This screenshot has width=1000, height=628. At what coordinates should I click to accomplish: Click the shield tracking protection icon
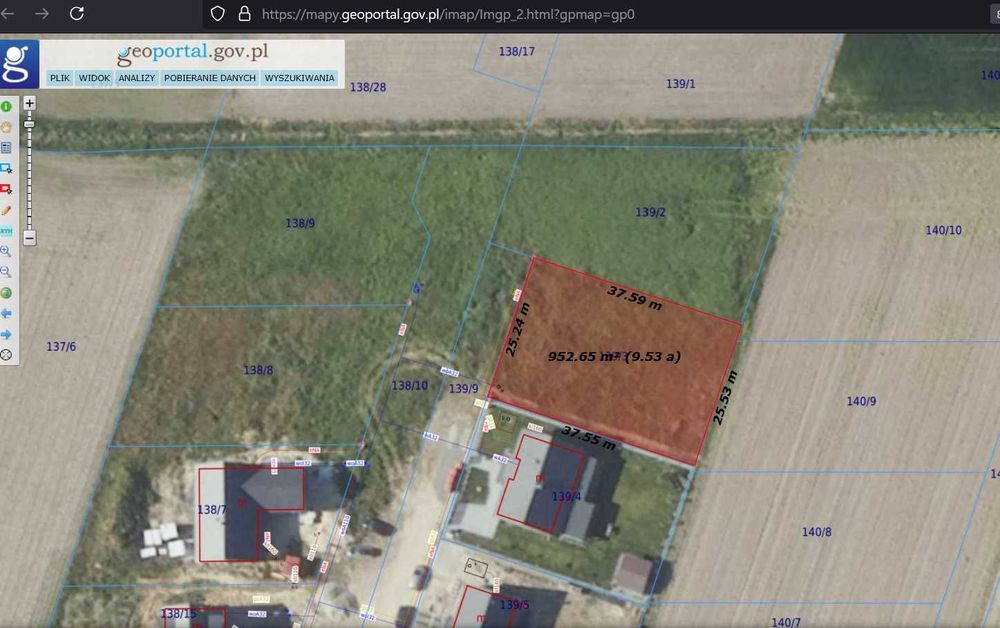217,14
